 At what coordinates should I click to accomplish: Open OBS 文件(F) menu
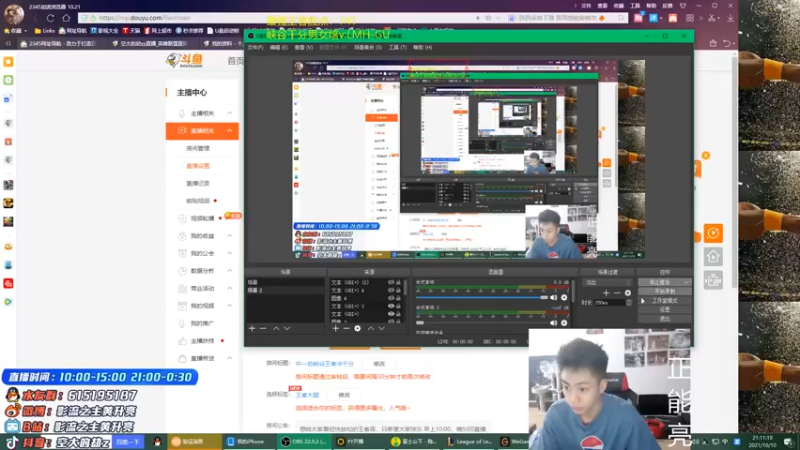tap(255, 47)
